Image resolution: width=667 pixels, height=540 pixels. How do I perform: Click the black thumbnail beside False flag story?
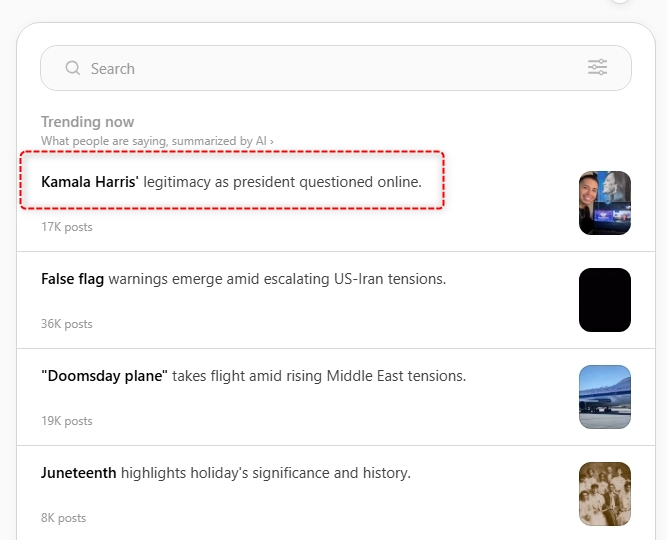[604, 300]
